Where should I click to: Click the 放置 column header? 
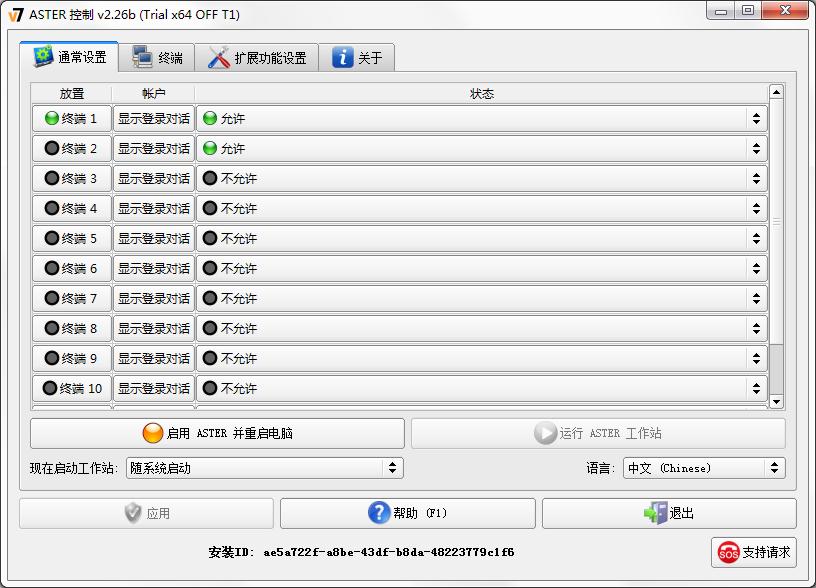[x=72, y=94]
